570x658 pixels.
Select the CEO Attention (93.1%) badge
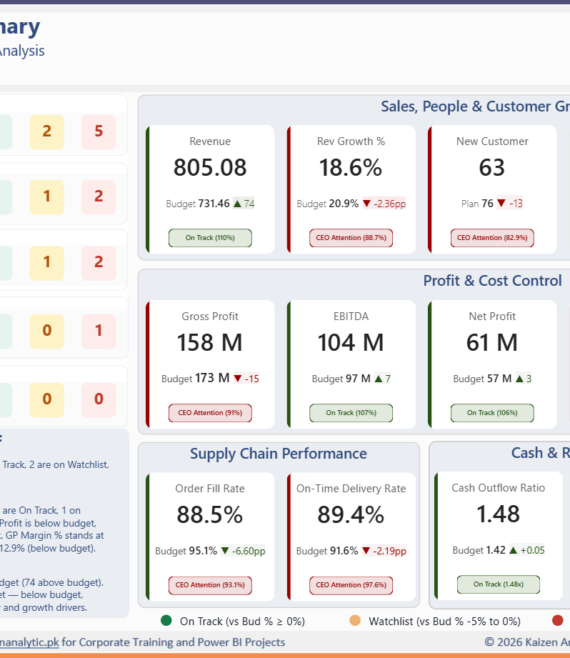[x=210, y=585]
